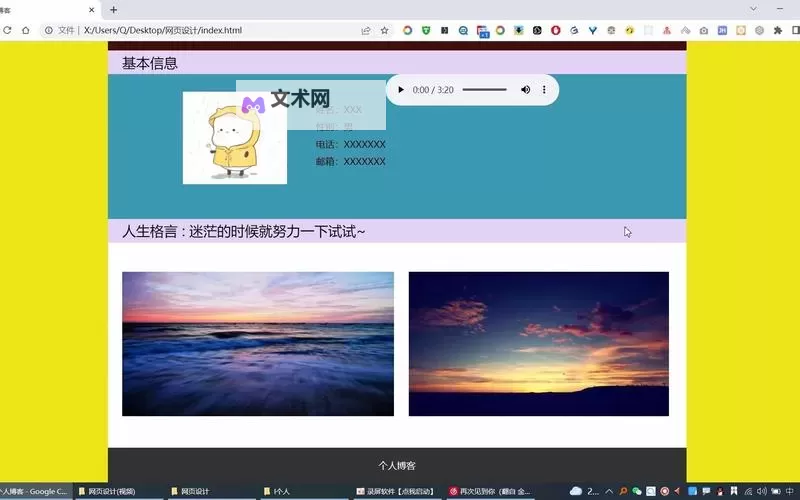Expand the hidden system tray icons

[x=609, y=491]
